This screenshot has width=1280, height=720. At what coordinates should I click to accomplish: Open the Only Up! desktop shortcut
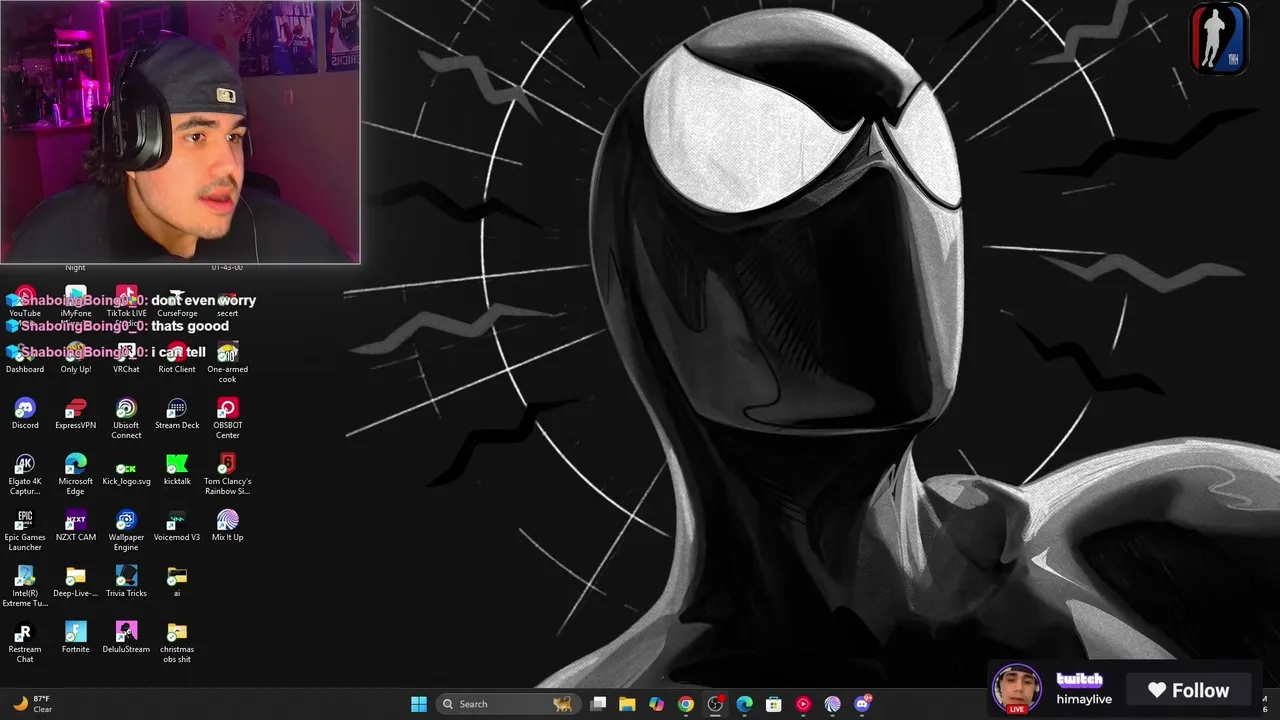tap(75, 358)
